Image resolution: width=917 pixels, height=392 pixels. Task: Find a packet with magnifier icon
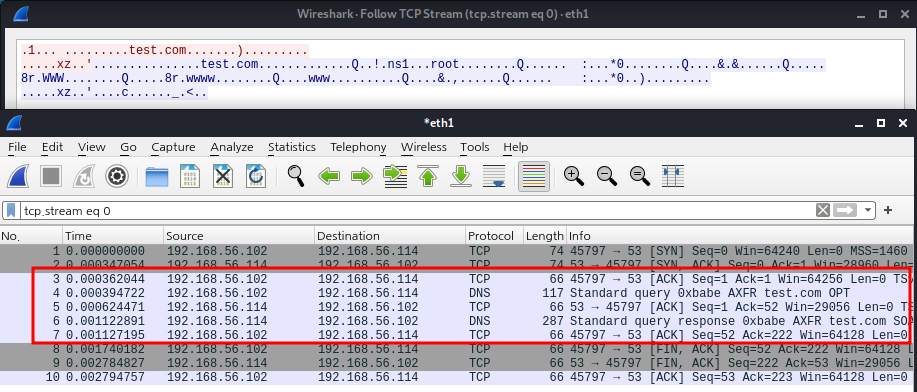[296, 176]
